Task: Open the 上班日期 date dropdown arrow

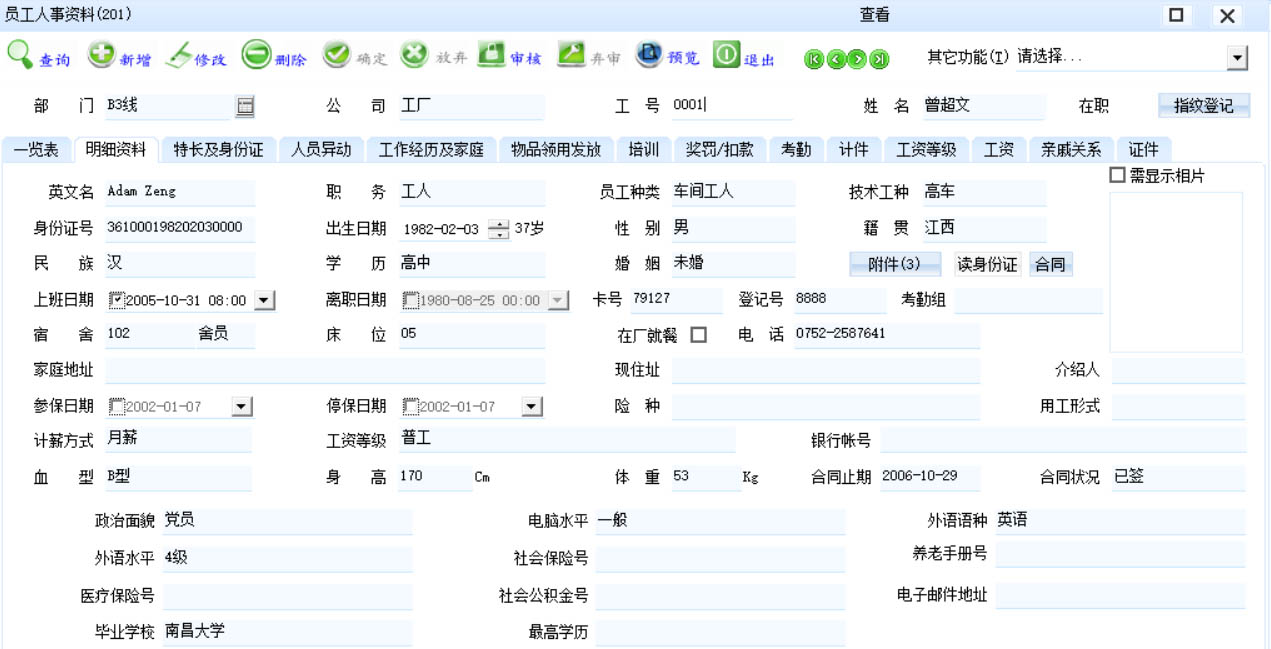Action: [264, 299]
